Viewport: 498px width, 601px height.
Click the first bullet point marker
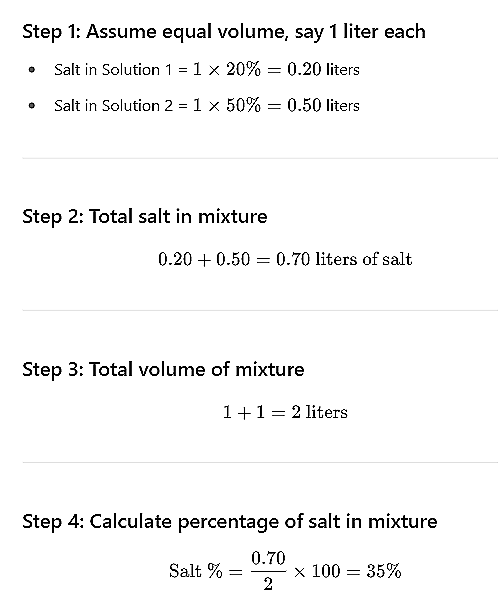[32, 70]
